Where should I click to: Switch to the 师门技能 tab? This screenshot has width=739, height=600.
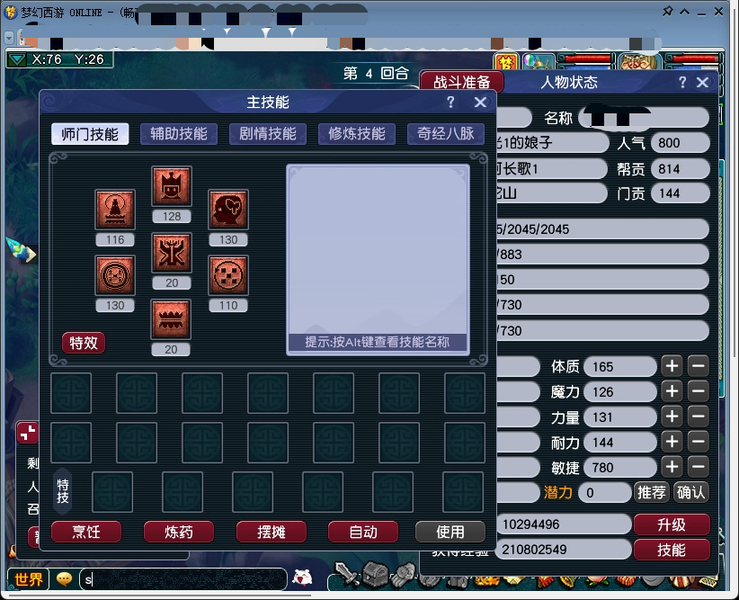pyautogui.click(x=90, y=134)
